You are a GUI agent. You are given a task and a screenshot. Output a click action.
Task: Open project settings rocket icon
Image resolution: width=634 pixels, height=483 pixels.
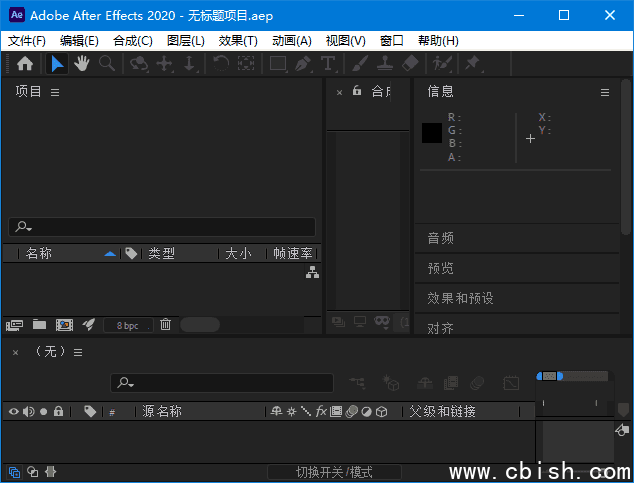(x=89, y=324)
